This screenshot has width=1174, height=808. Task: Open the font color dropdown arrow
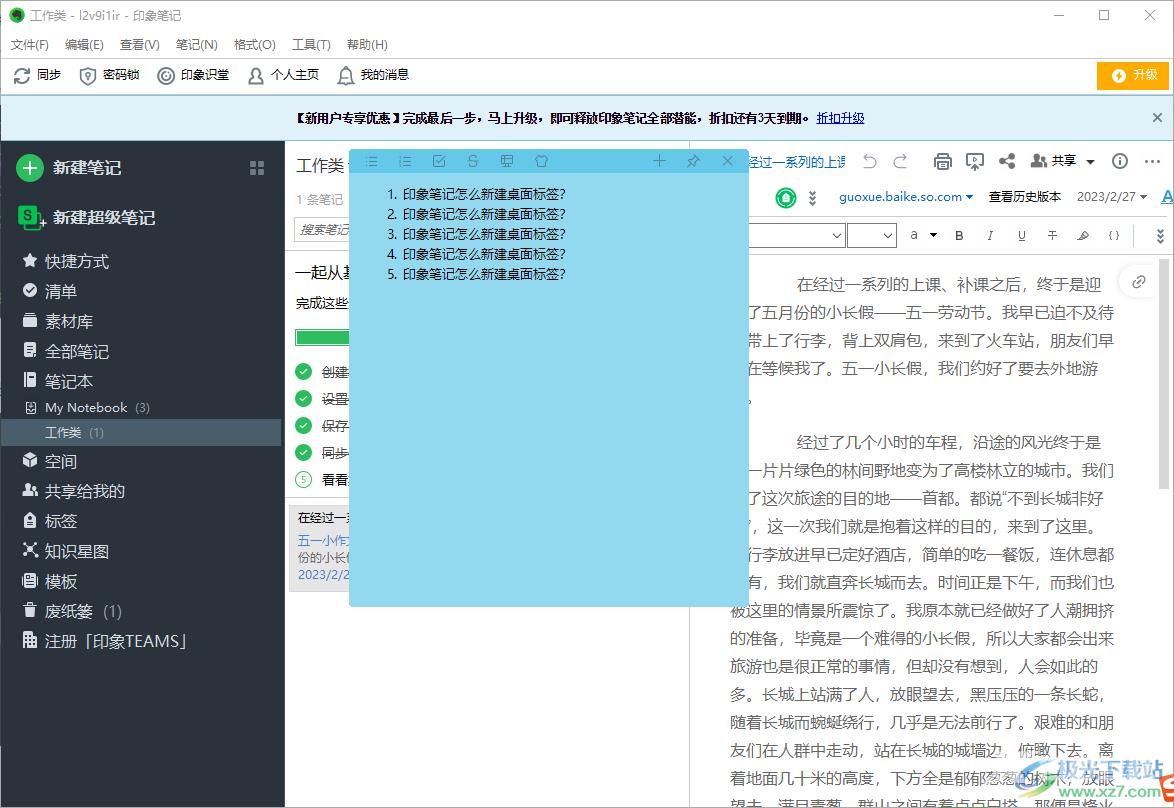coord(934,235)
